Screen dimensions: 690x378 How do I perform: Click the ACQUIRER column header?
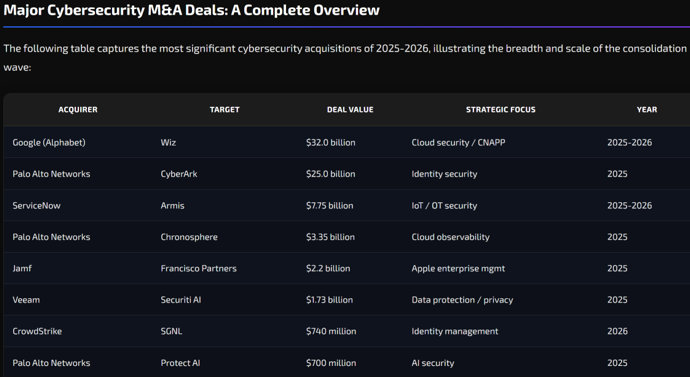tap(78, 110)
